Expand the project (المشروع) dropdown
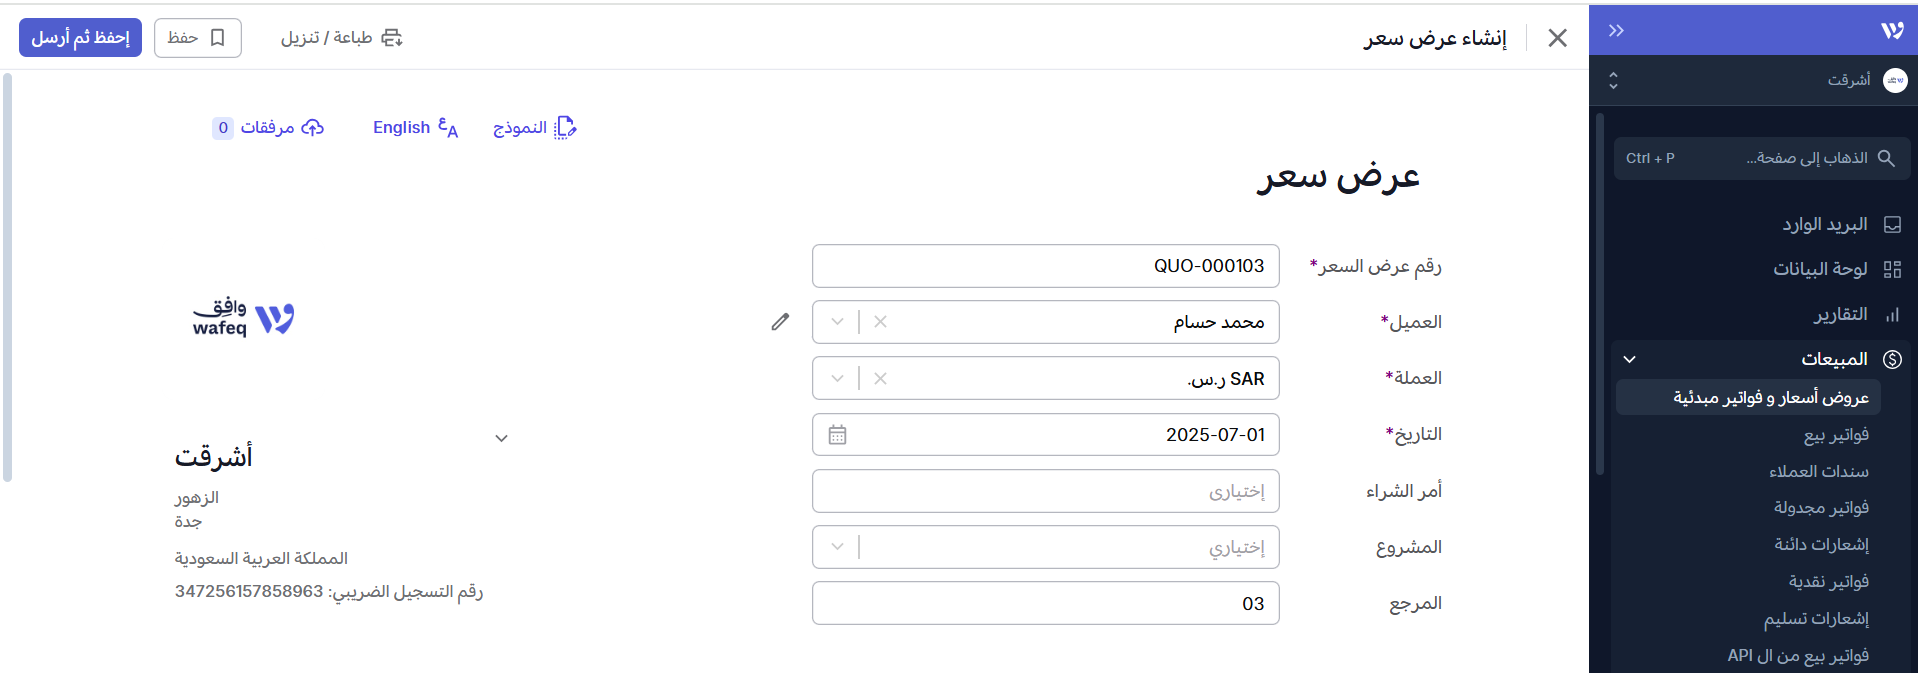This screenshot has height=673, width=1918. 838,547
